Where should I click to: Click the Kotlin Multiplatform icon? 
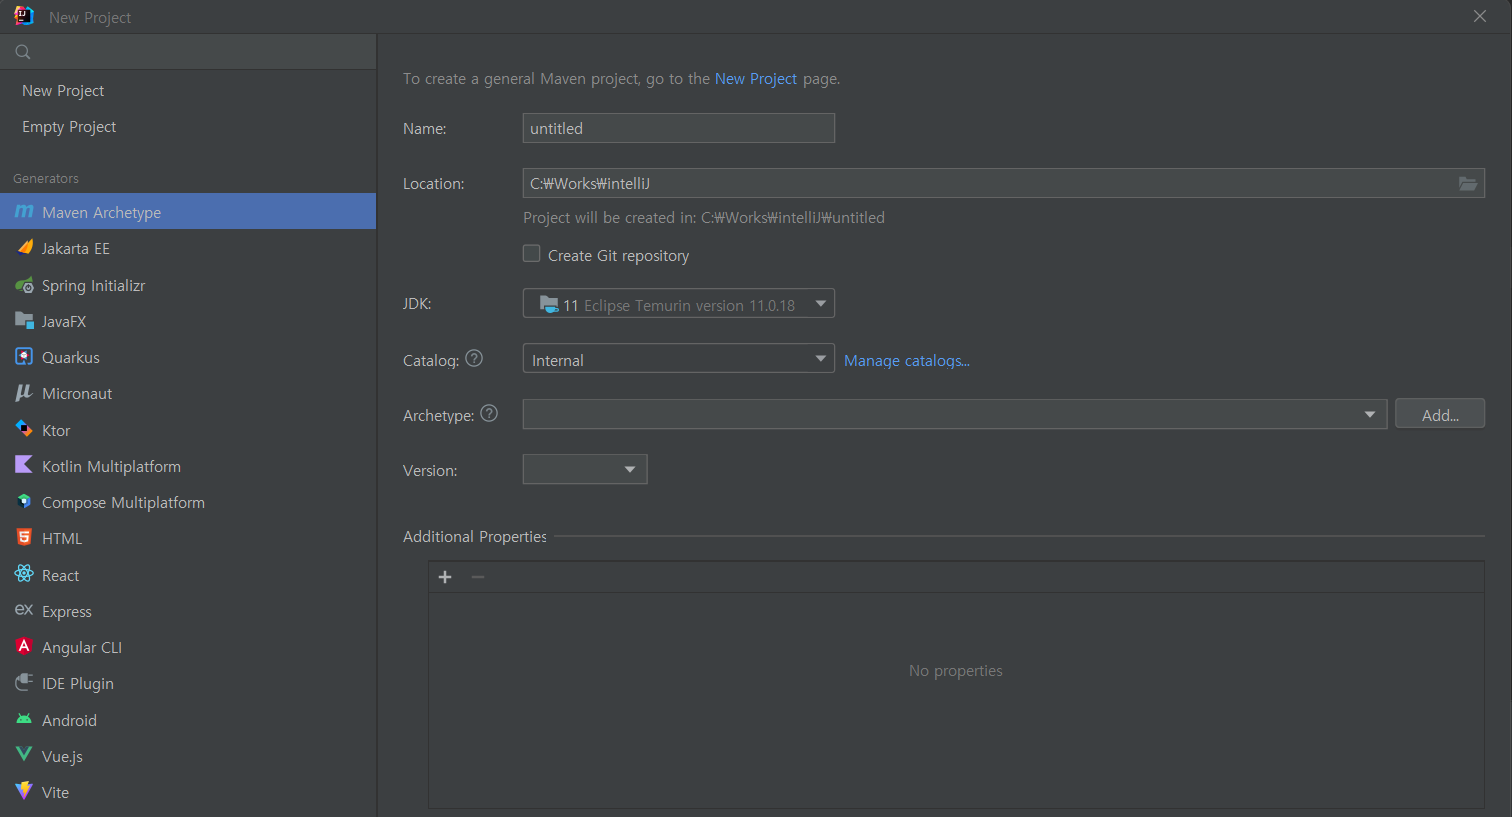coord(24,466)
